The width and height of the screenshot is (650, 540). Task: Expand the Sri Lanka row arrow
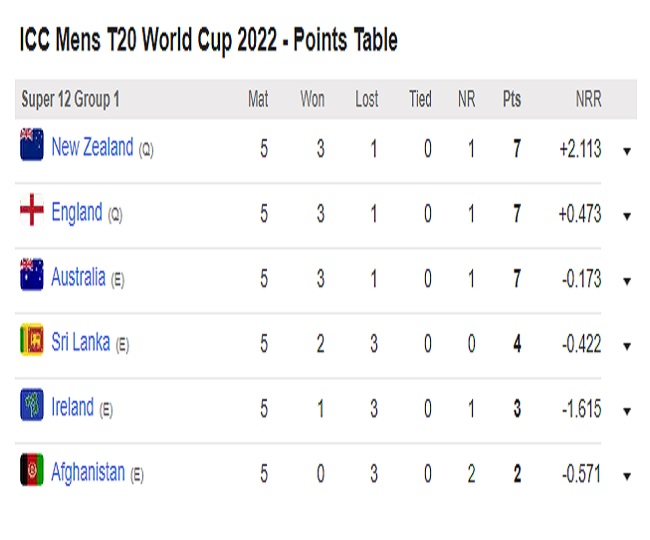point(627,347)
